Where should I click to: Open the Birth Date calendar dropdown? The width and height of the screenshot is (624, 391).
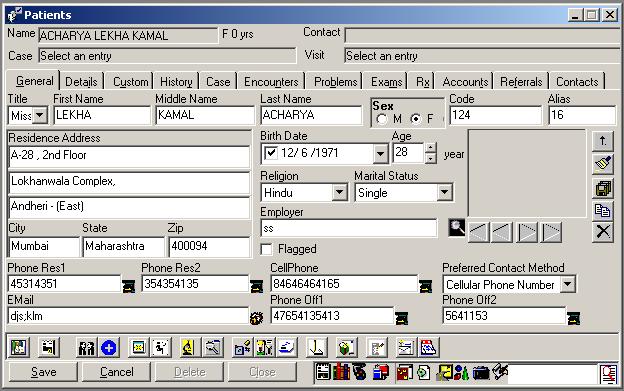point(380,154)
